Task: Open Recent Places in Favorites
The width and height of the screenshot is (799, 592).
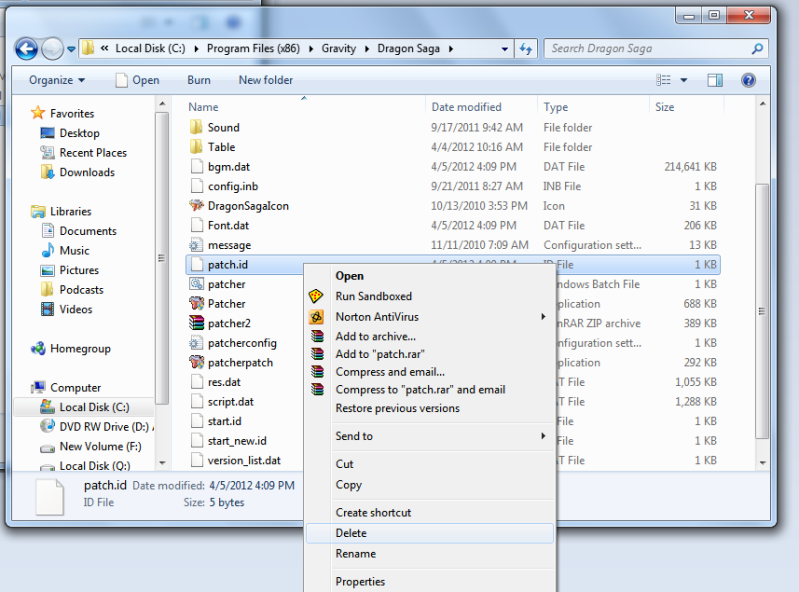Action: [x=84, y=152]
